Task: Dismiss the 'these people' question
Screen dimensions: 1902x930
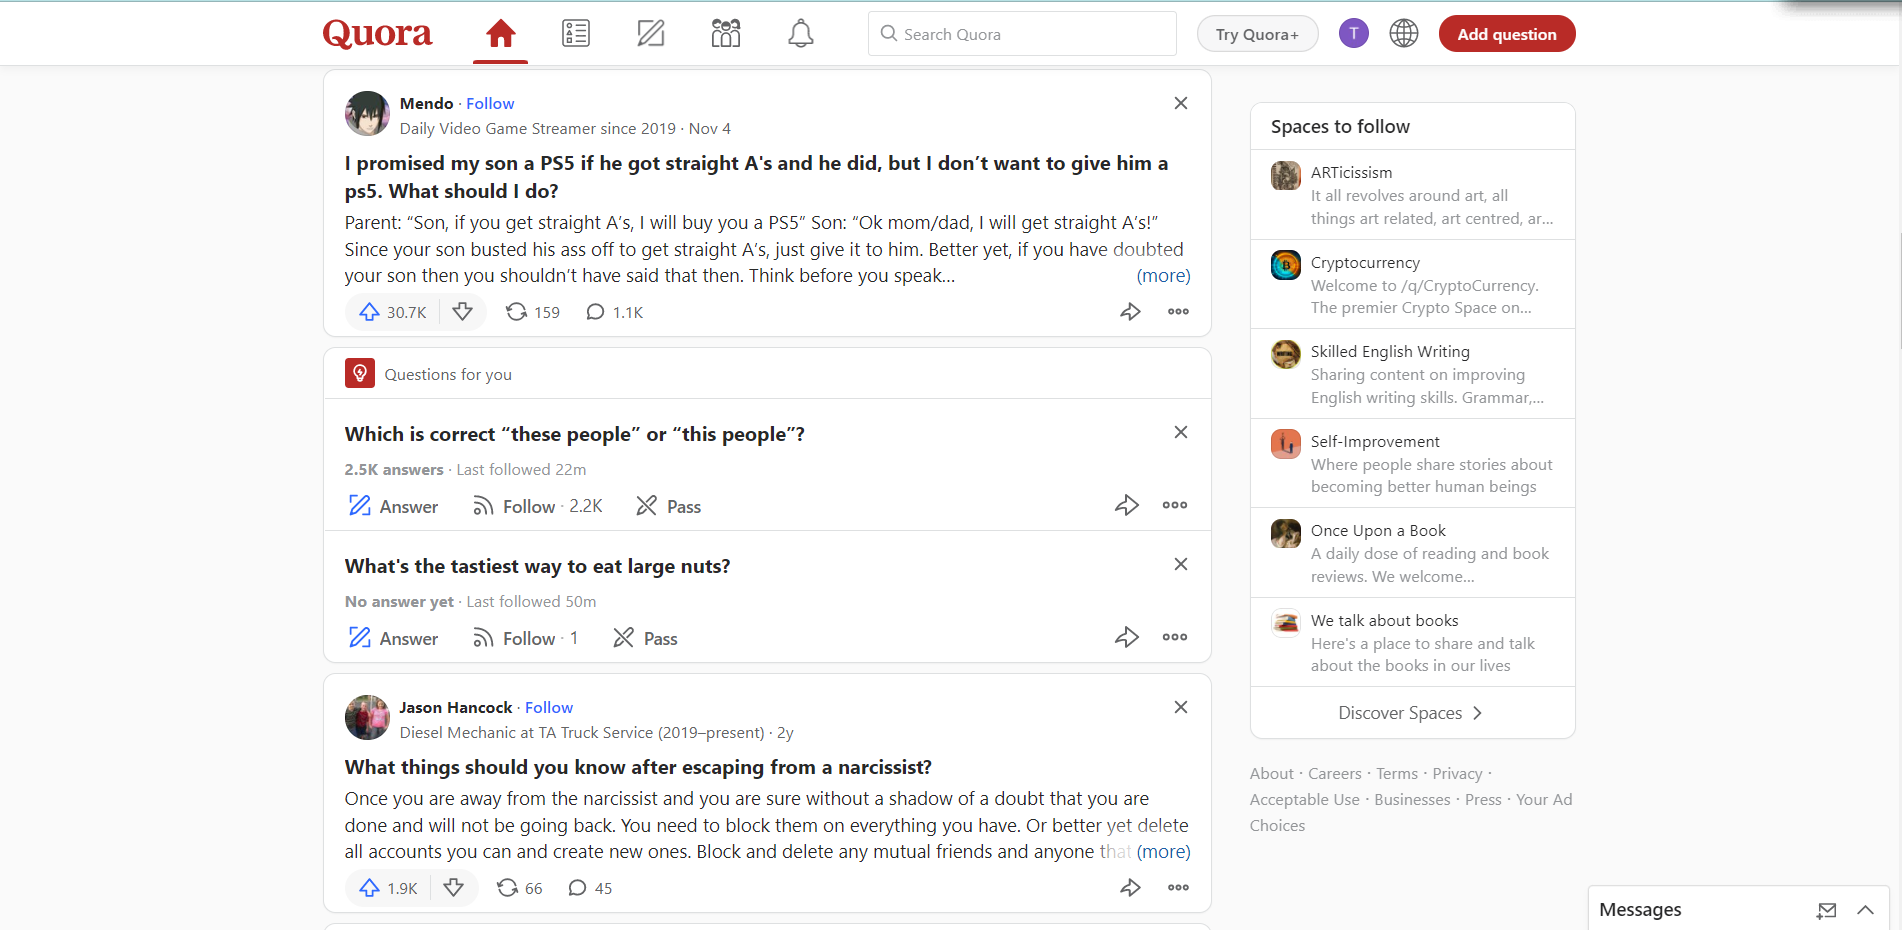Action: [x=1181, y=432]
